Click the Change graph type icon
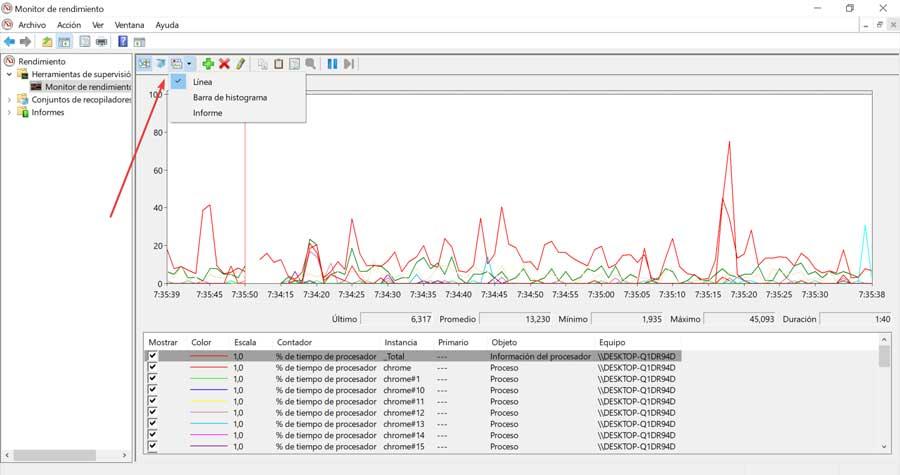 177,64
